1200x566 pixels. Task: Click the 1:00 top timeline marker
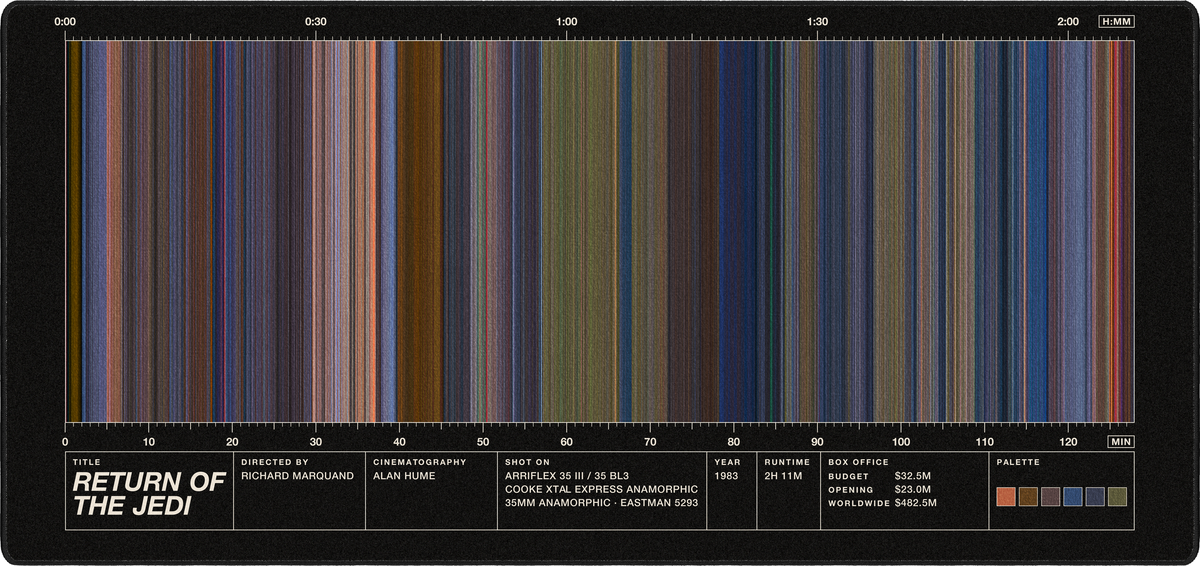coord(566,21)
